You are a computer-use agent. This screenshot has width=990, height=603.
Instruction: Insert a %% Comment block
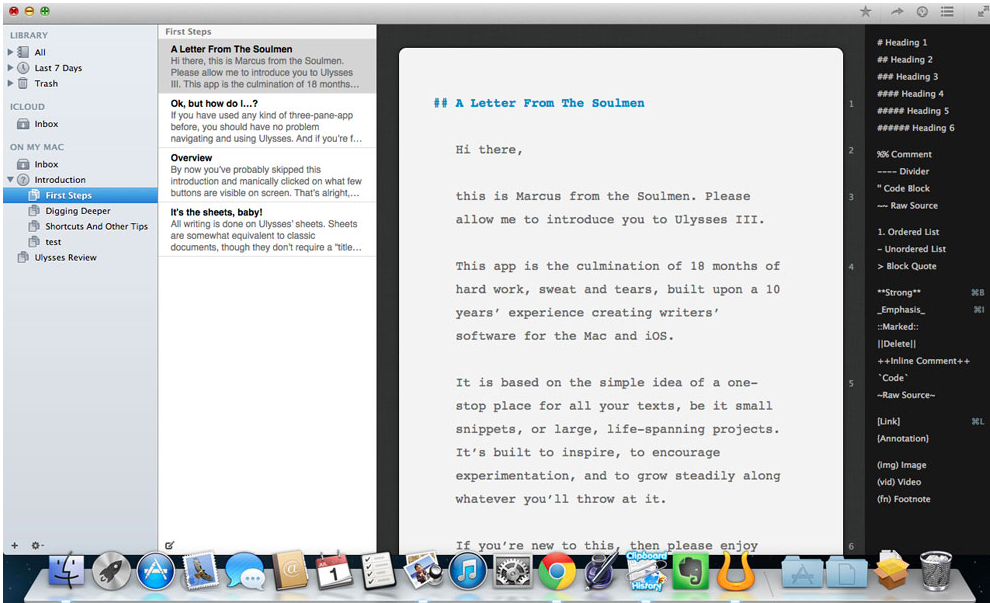tap(904, 154)
